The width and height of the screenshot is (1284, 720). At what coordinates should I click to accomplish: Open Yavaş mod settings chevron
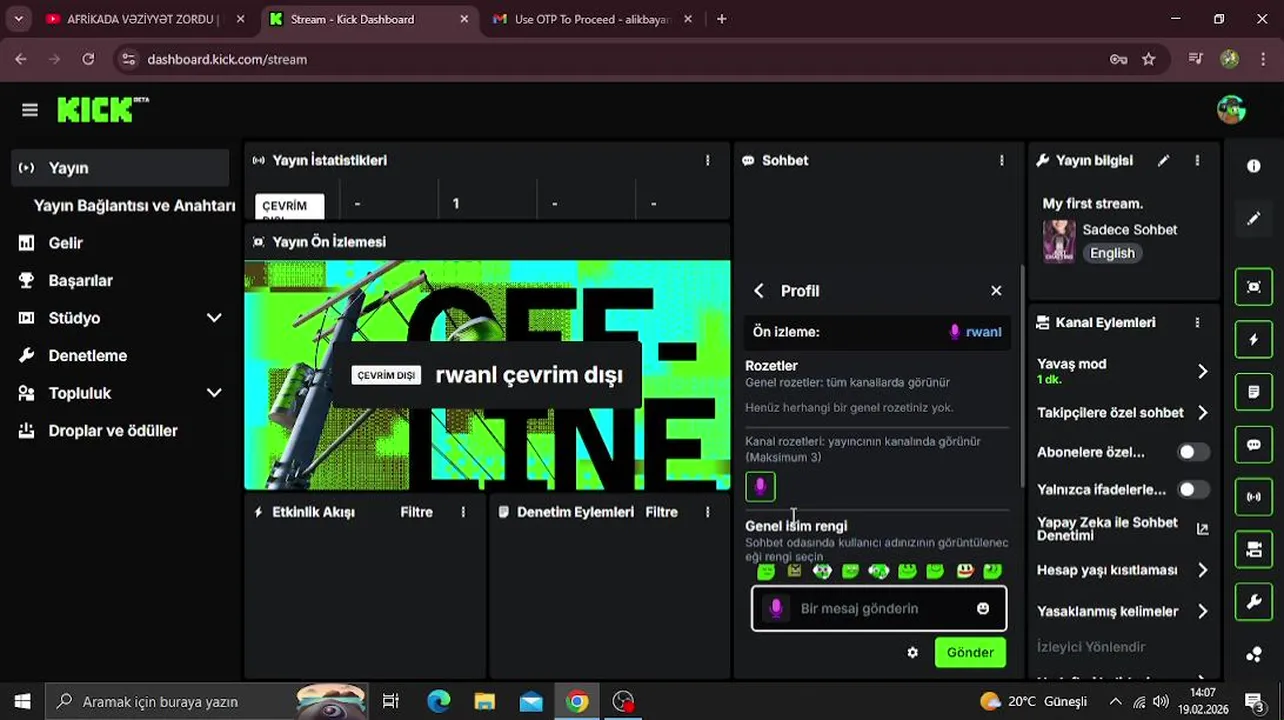(x=1202, y=371)
